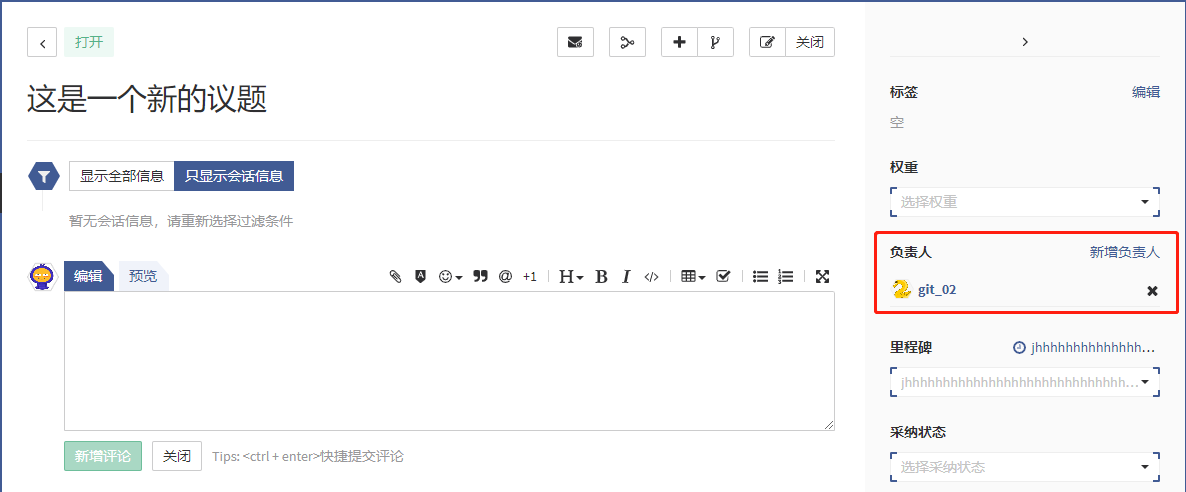Viewport: 1186px width, 492px height.
Task: Insert a blockquote with the quote icon
Action: click(x=480, y=277)
